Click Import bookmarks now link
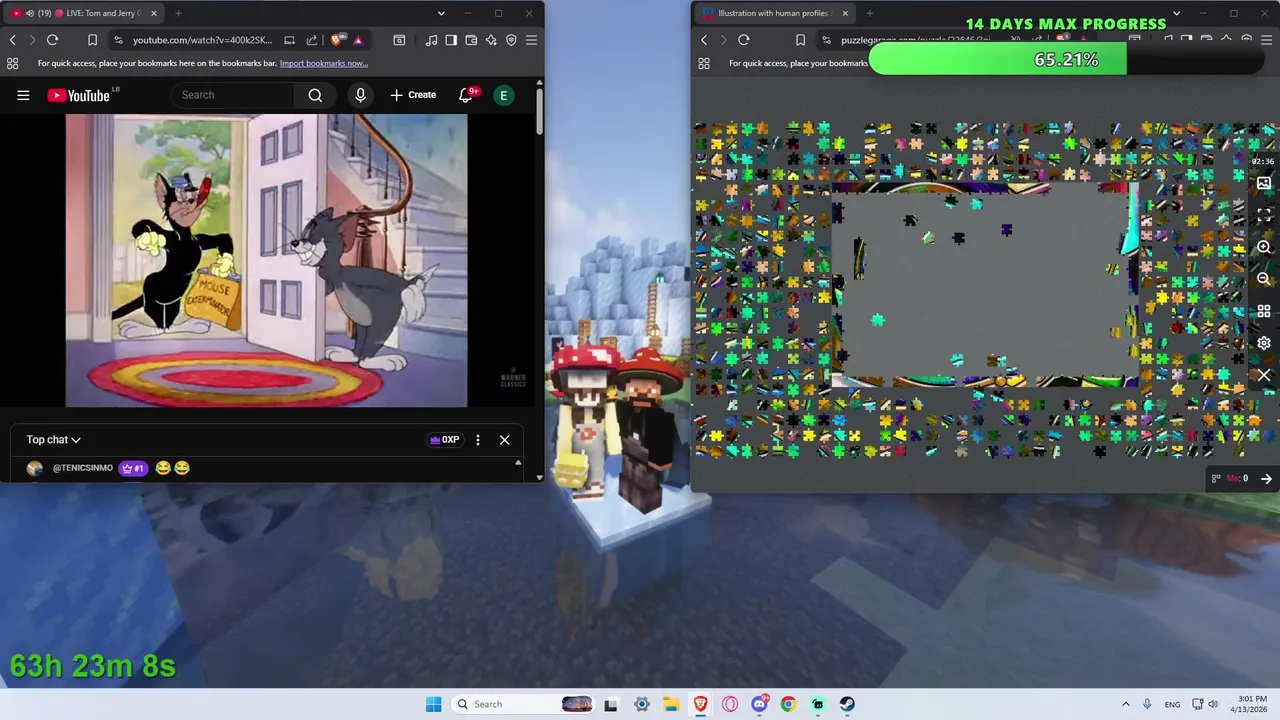Viewport: 1280px width, 720px height. tap(324, 63)
